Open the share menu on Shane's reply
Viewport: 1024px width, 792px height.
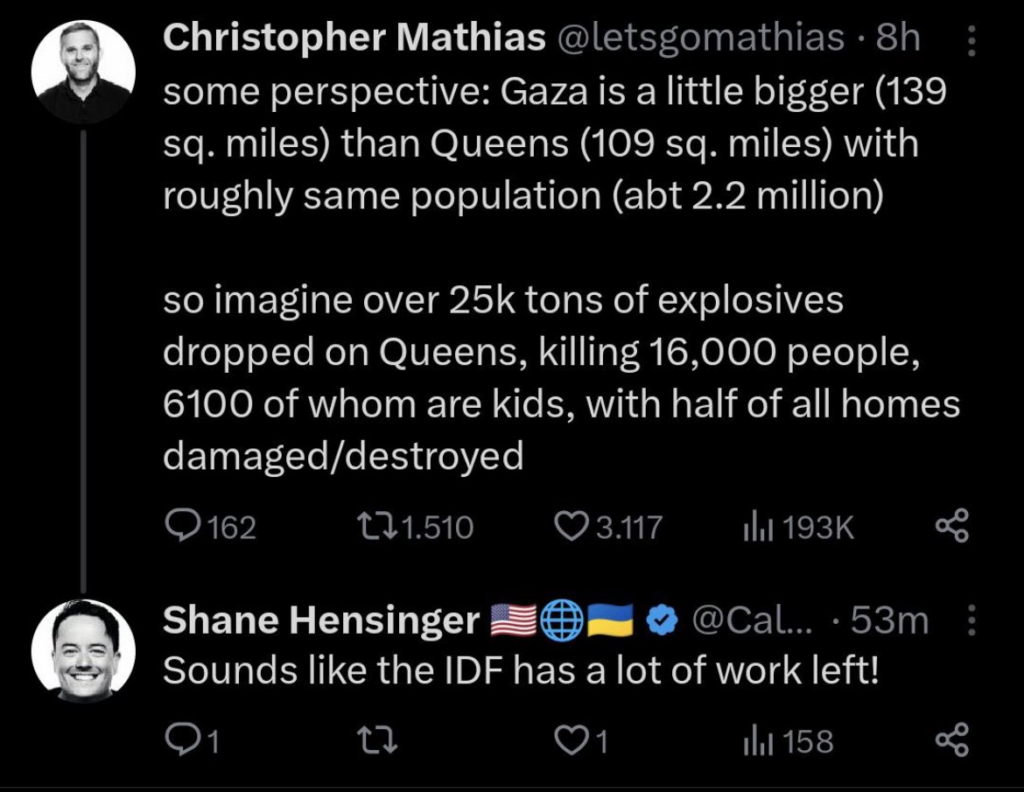950,740
